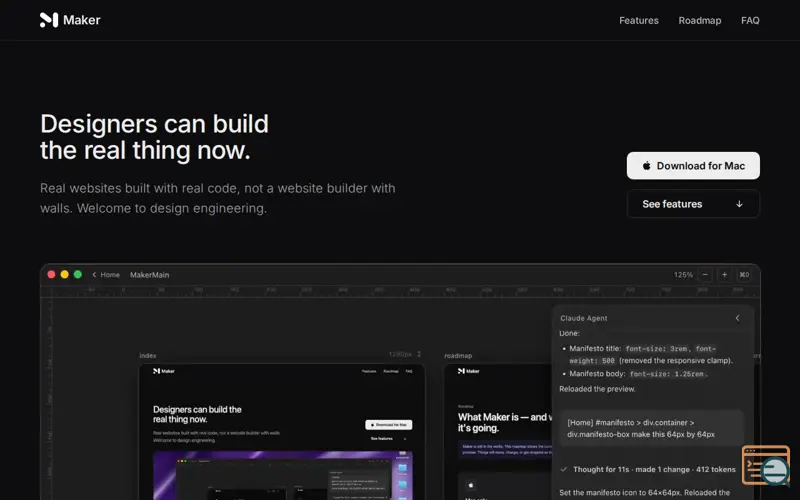Image resolution: width=800 pixels, height=500 pixels.
Task: Click the purple screenshot image in index frame
Action: point(283,475)
